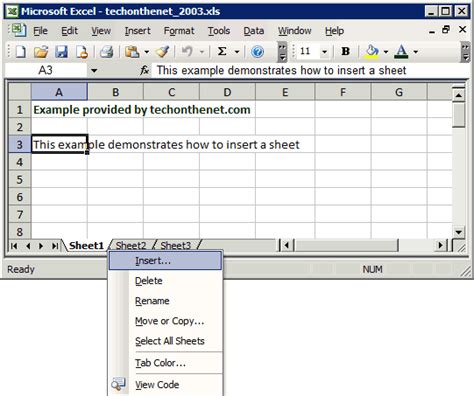Open the Format menu
This screenshot has height=396, width=474.
[x=179, y=31]
